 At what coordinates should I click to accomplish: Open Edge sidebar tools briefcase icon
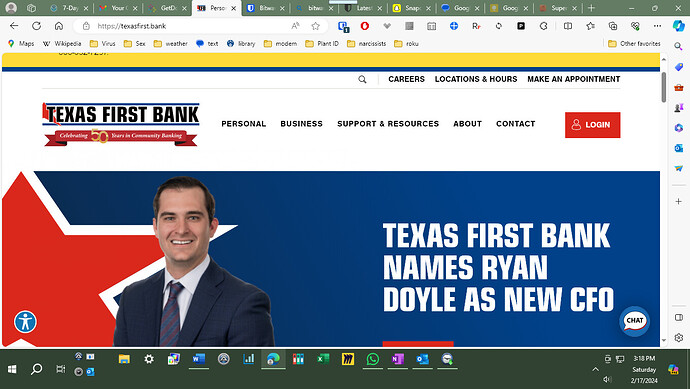679,87
